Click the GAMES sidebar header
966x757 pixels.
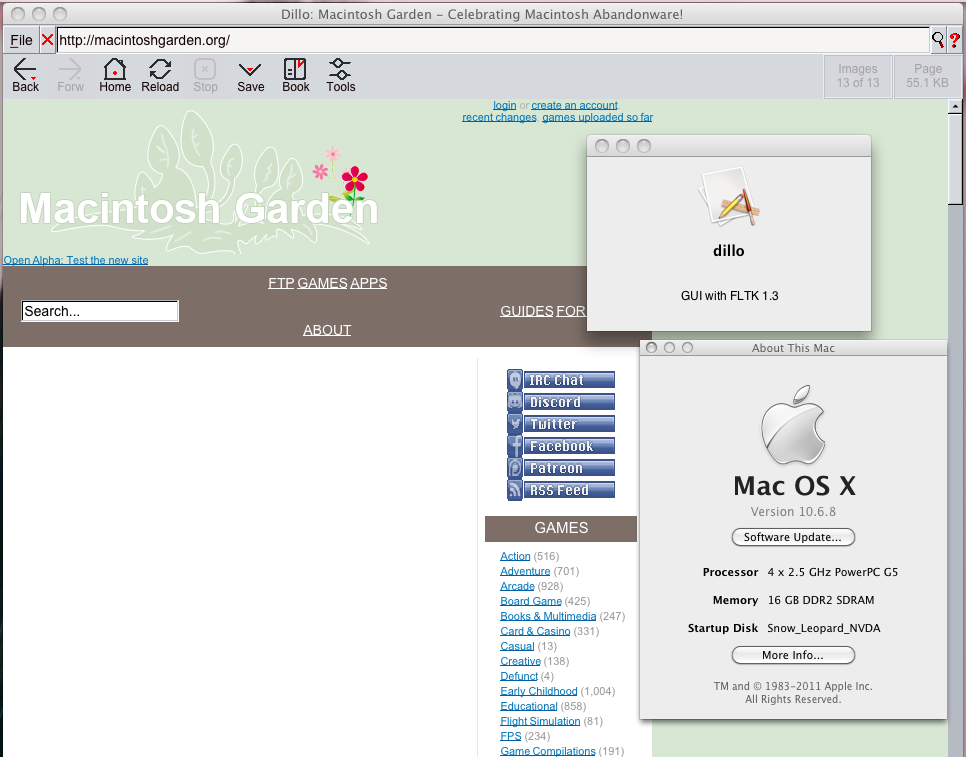click(561, 528)
